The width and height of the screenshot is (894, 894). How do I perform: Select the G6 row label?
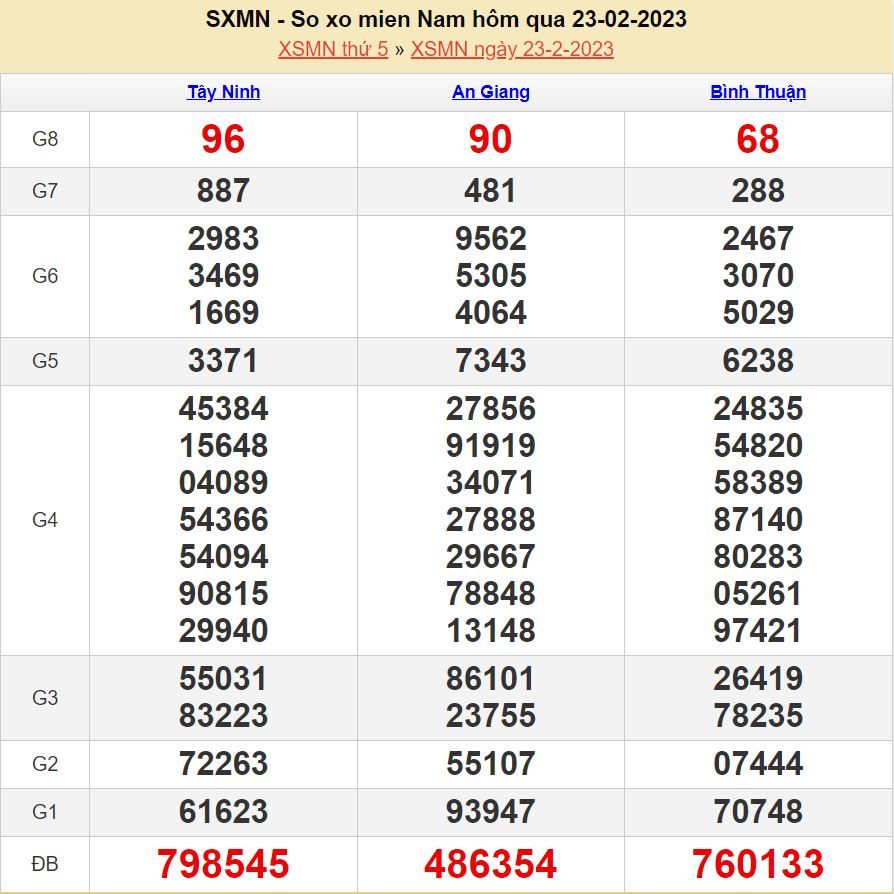click(45, 276)
